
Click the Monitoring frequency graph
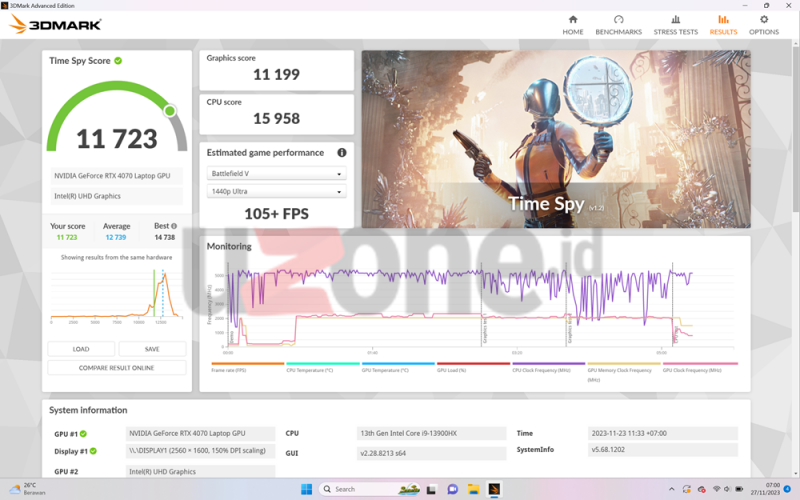click(x=474, y=306)
